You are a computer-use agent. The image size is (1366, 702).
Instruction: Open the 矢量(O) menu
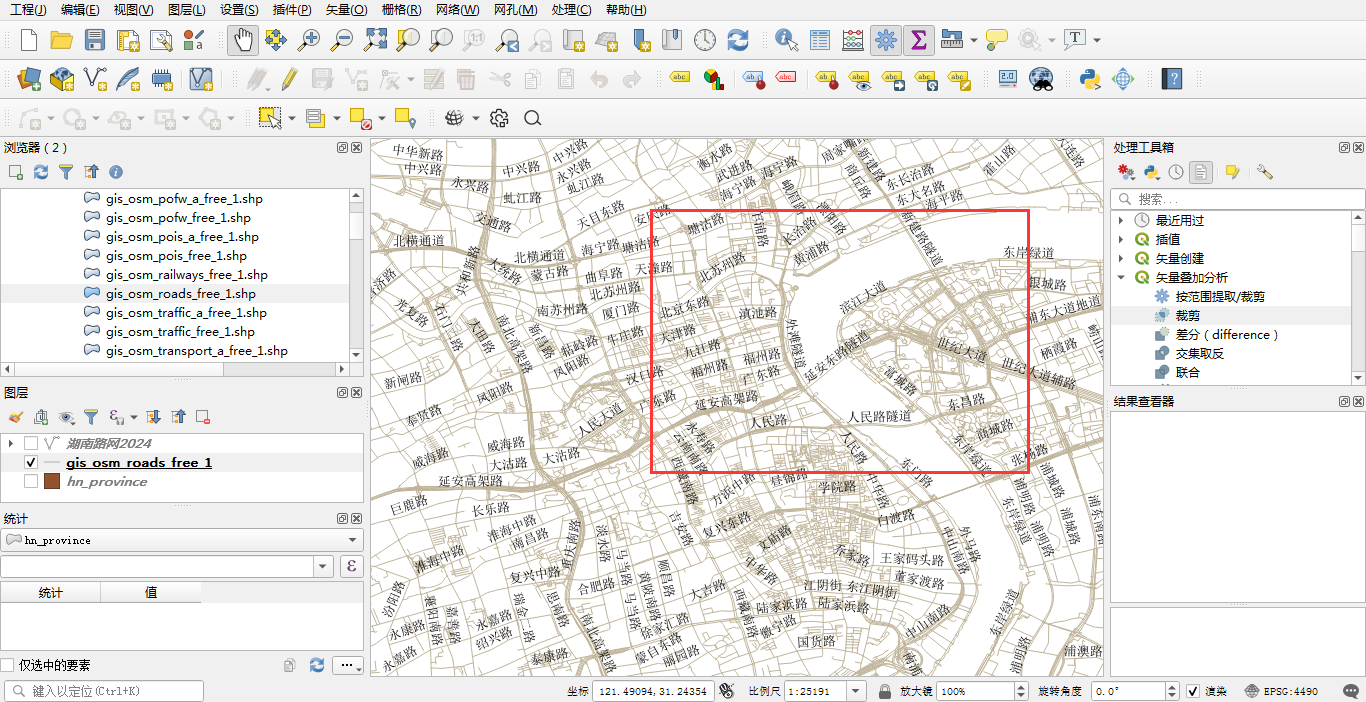pyautogui.click(x=346, y=10)
